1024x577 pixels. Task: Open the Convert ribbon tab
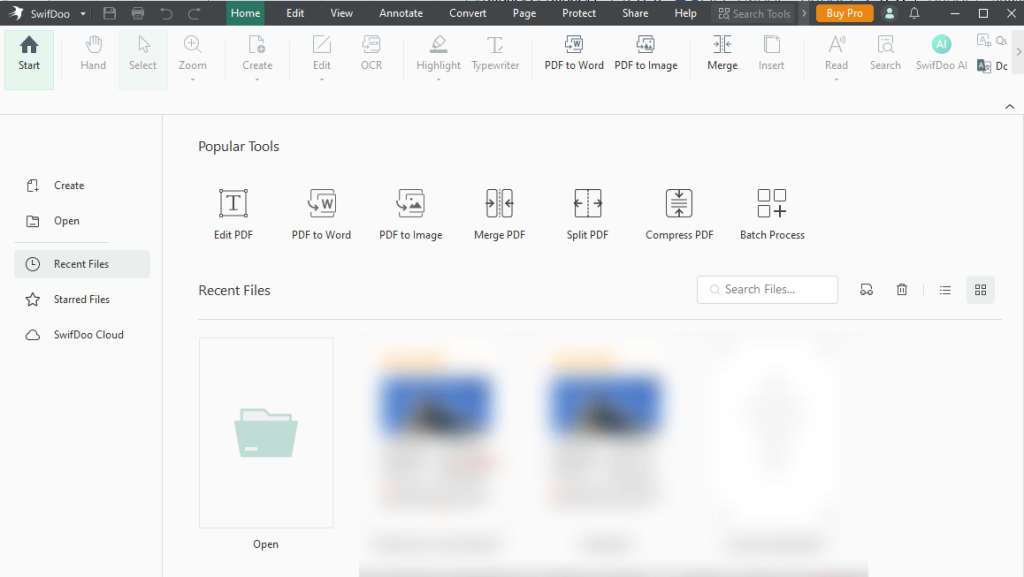pos(467,13)
